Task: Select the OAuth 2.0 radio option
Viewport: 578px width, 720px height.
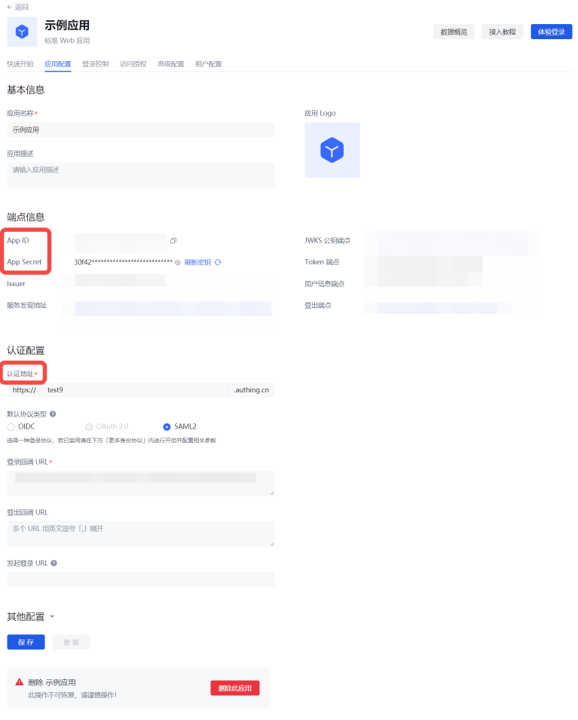Action: point(89,427)
